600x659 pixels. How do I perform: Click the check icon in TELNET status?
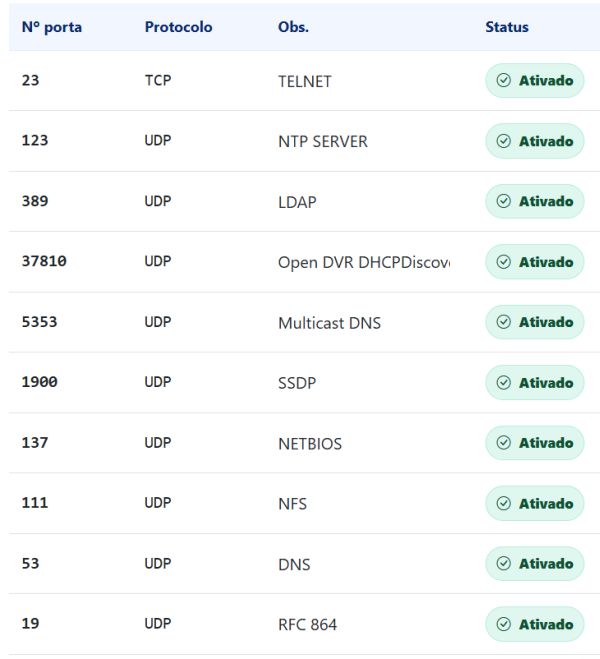click(504, 81)
